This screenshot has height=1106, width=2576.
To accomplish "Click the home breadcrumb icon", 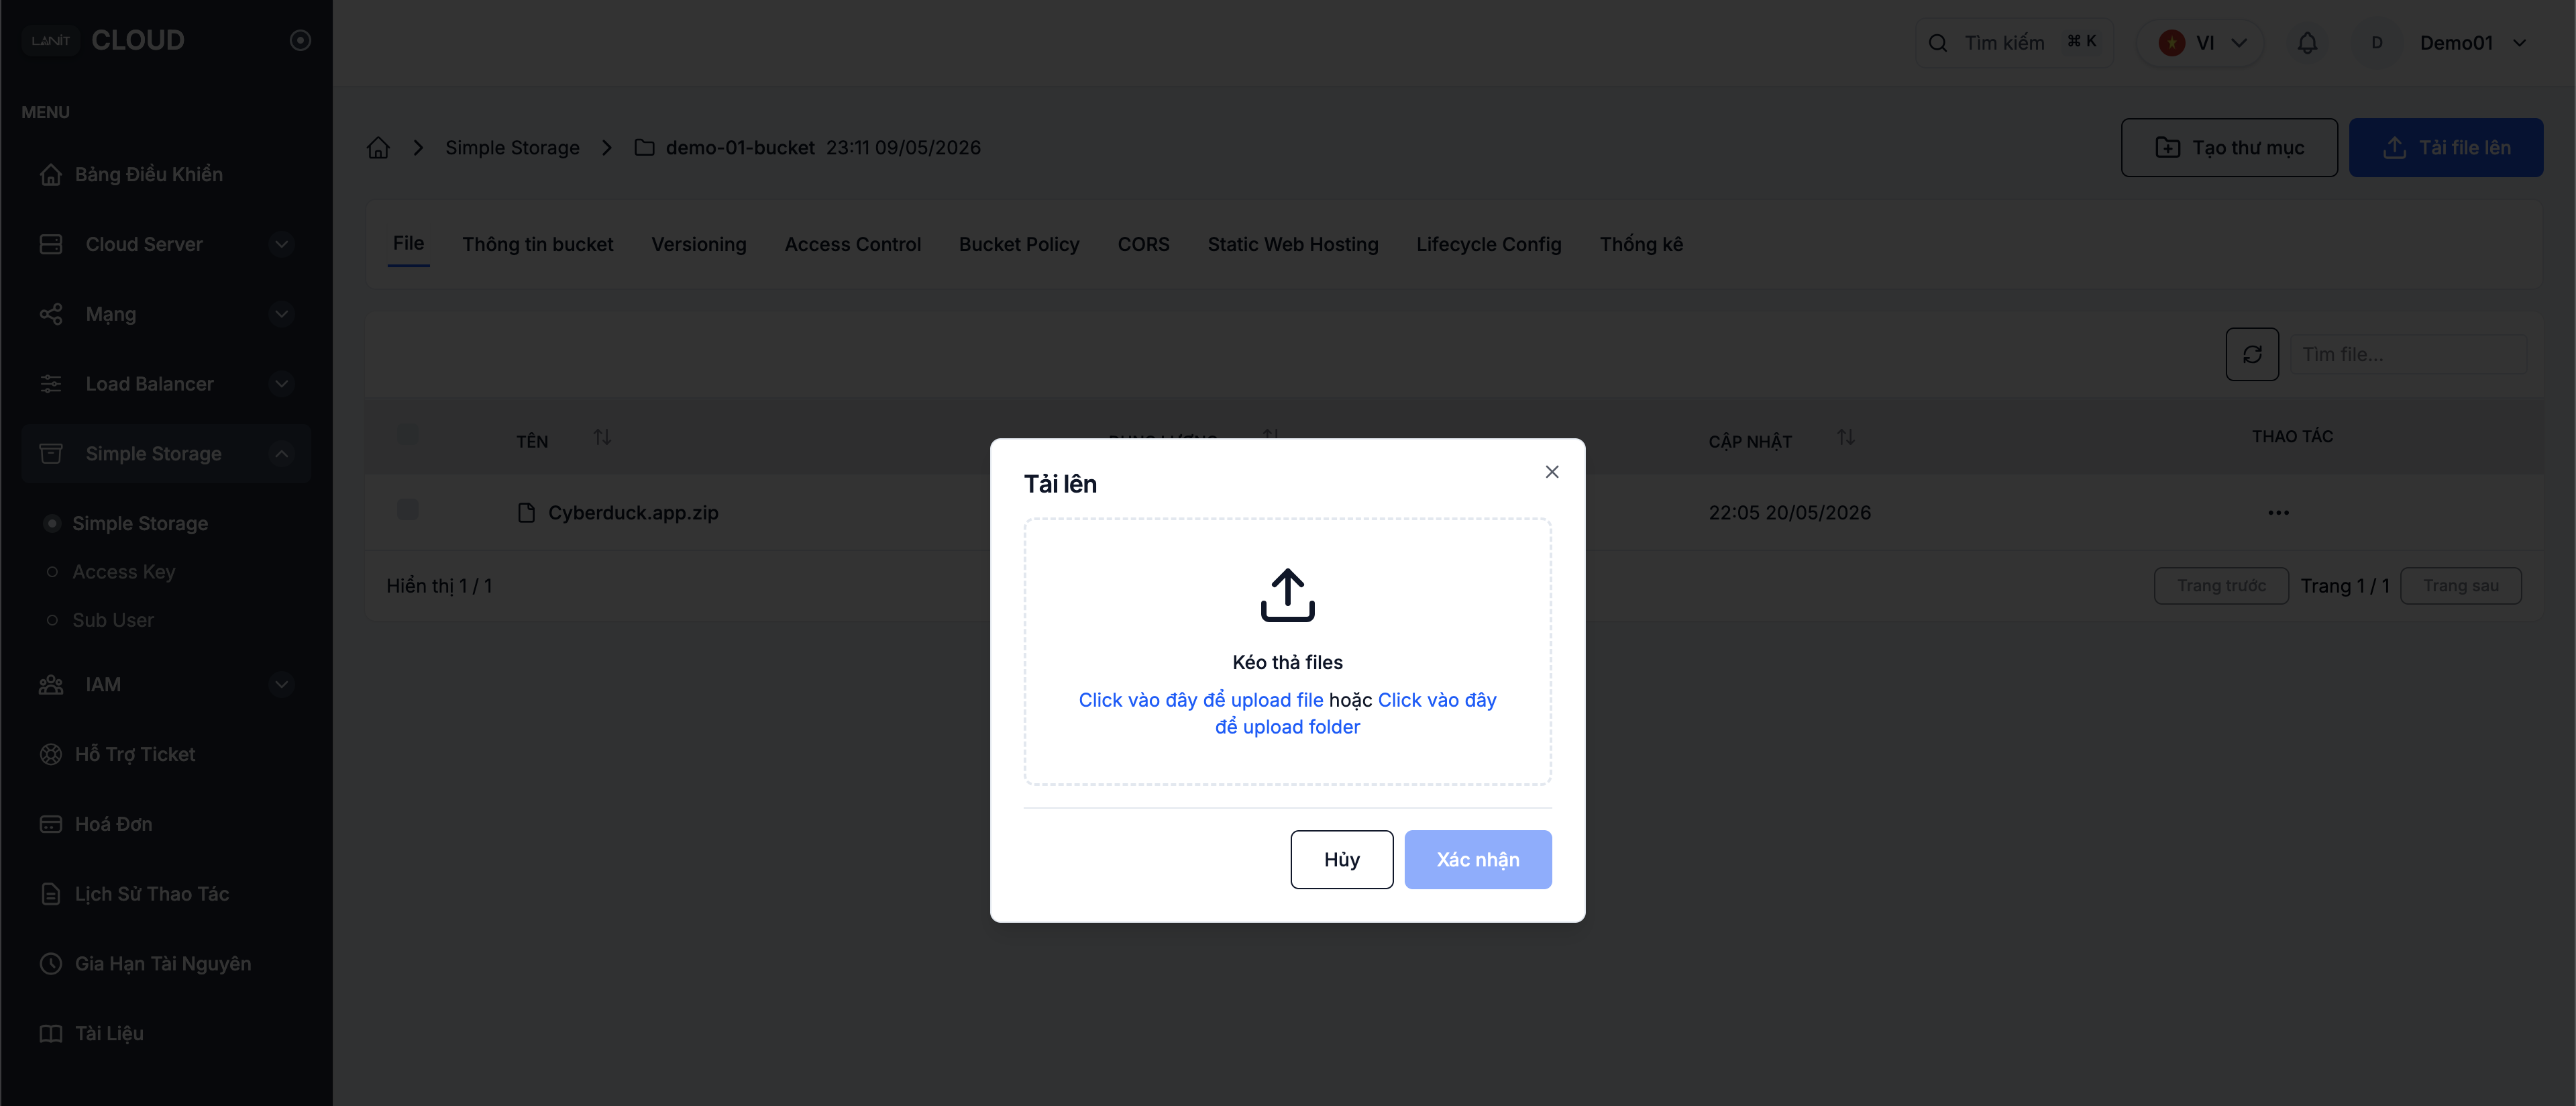I will click(378, 148).
